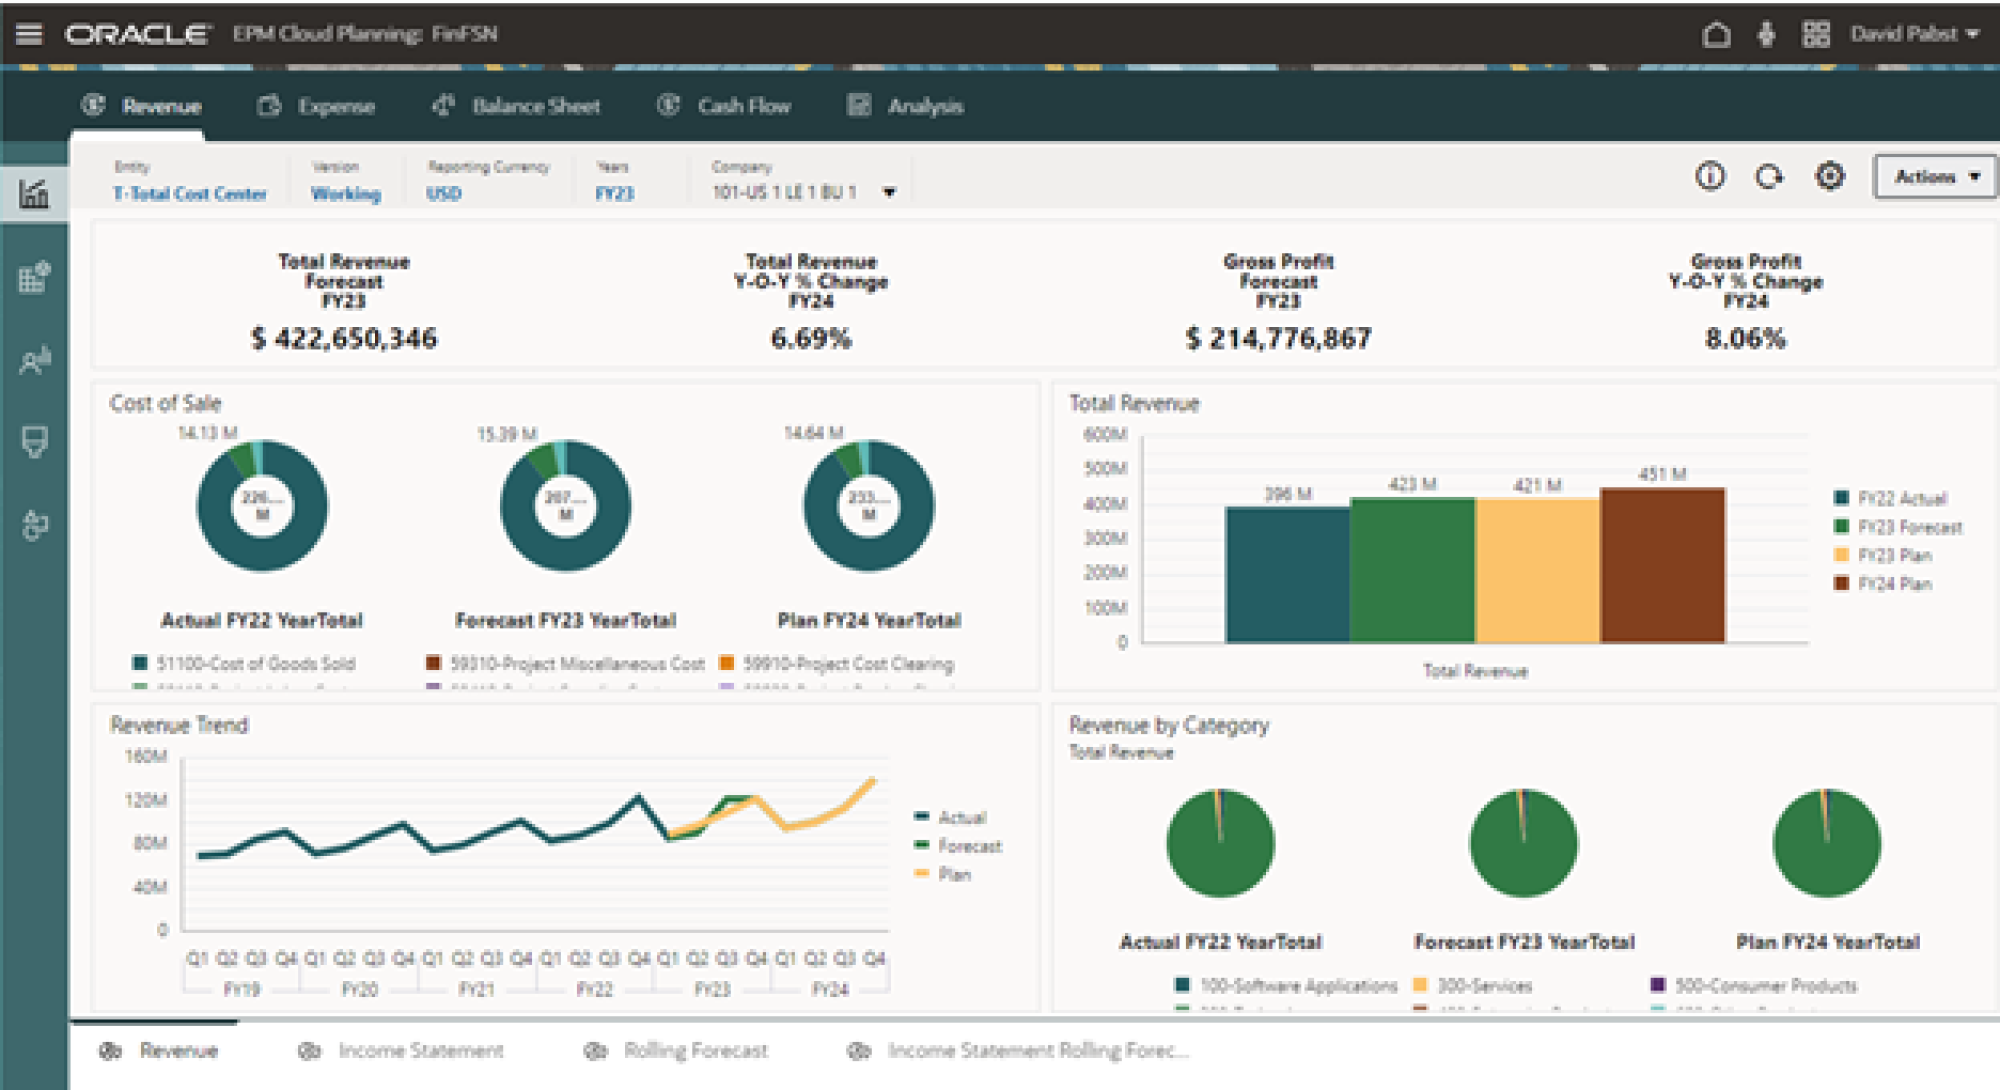Expand the David Pabst user menu
Image resolution: width=2000 pixels, height=1090 pixels.
point(1915,34)
